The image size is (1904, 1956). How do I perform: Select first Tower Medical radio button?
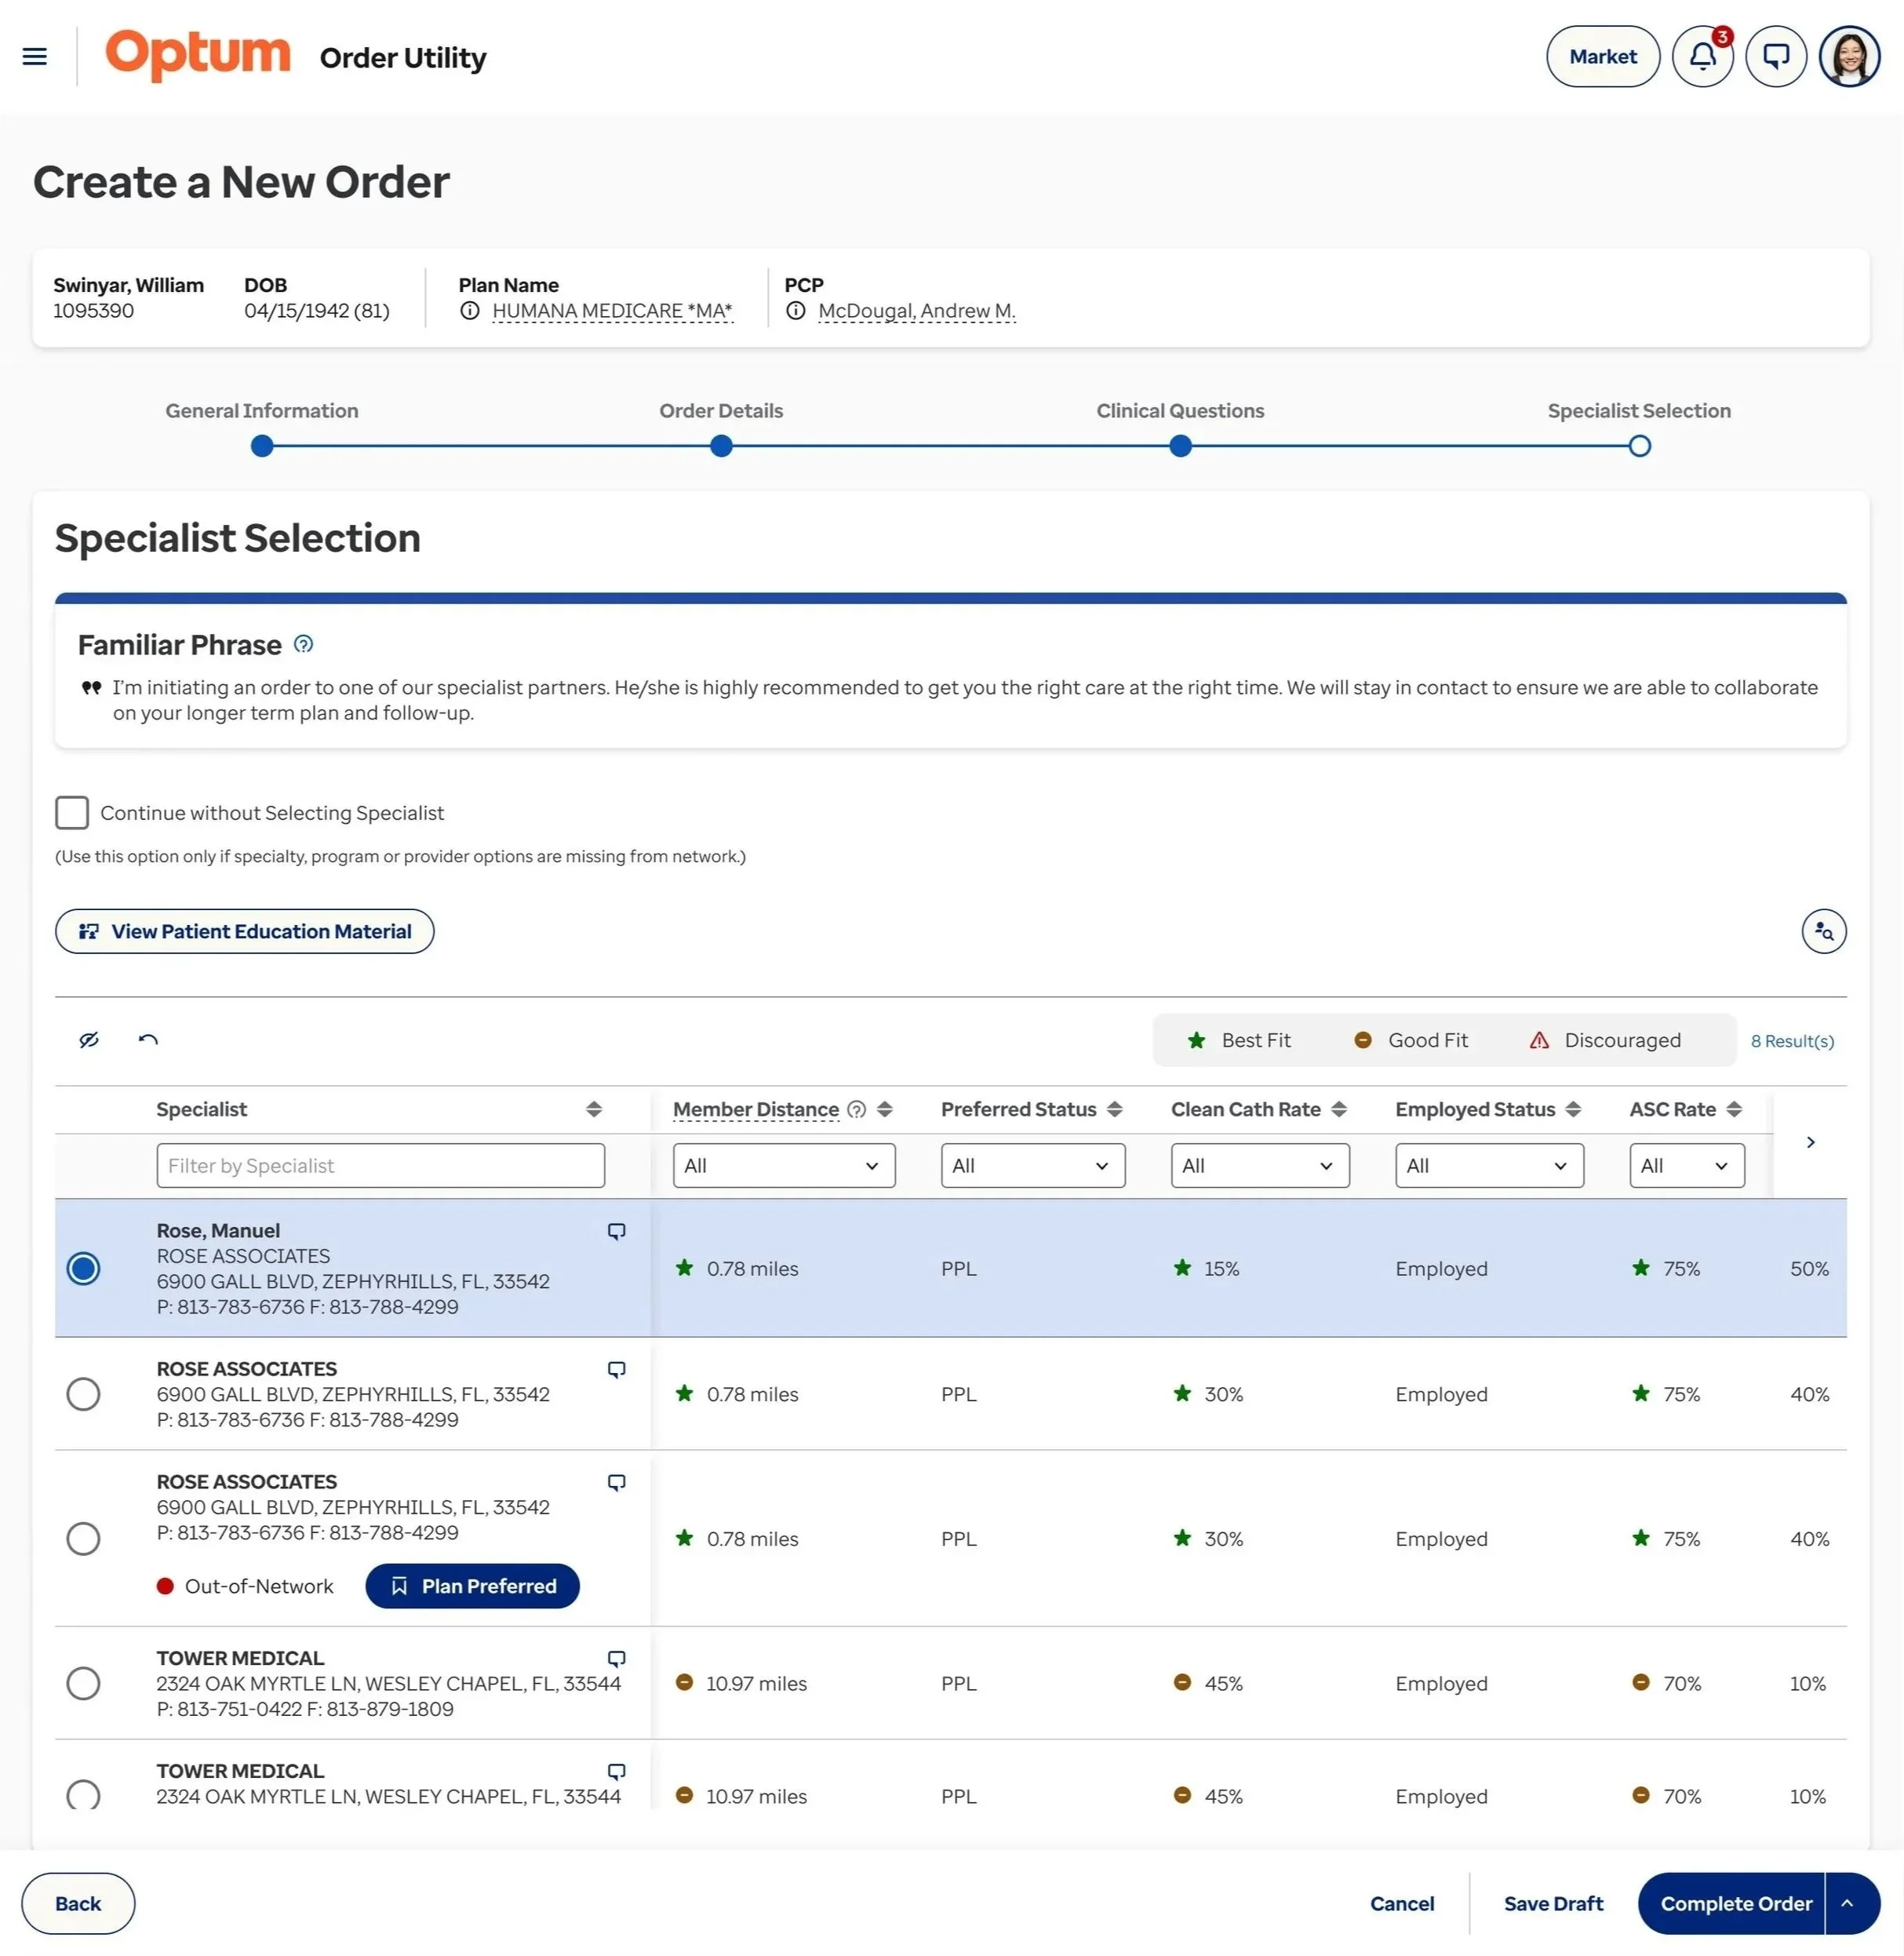pos(83,1684)
